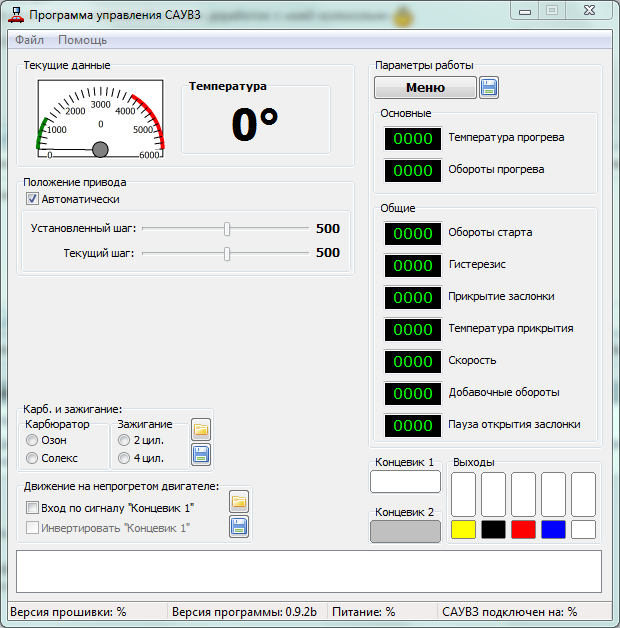This screenshot has height=628, width=620.
Task: Click Обороты старта value display
Action: (x=413, y=233)
